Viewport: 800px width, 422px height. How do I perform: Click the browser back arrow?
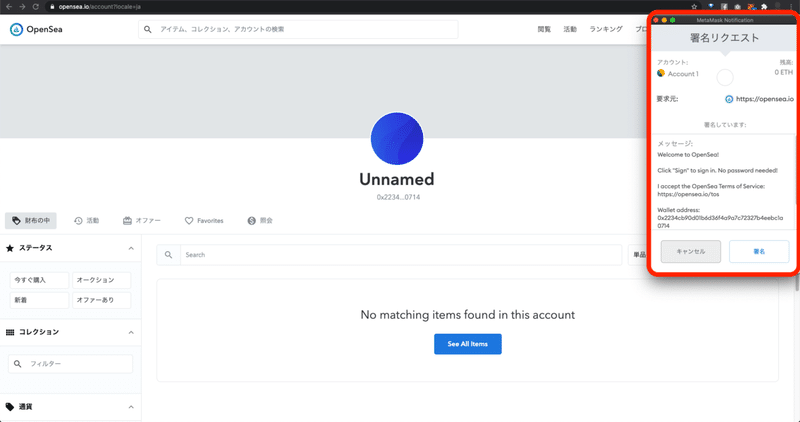click(9, 7)
